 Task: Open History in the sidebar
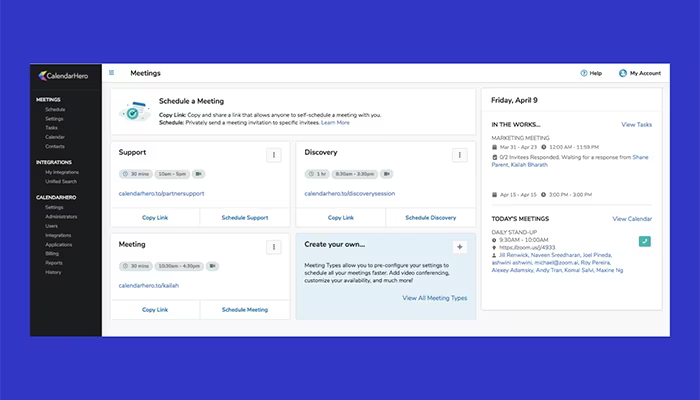point(53,272)
